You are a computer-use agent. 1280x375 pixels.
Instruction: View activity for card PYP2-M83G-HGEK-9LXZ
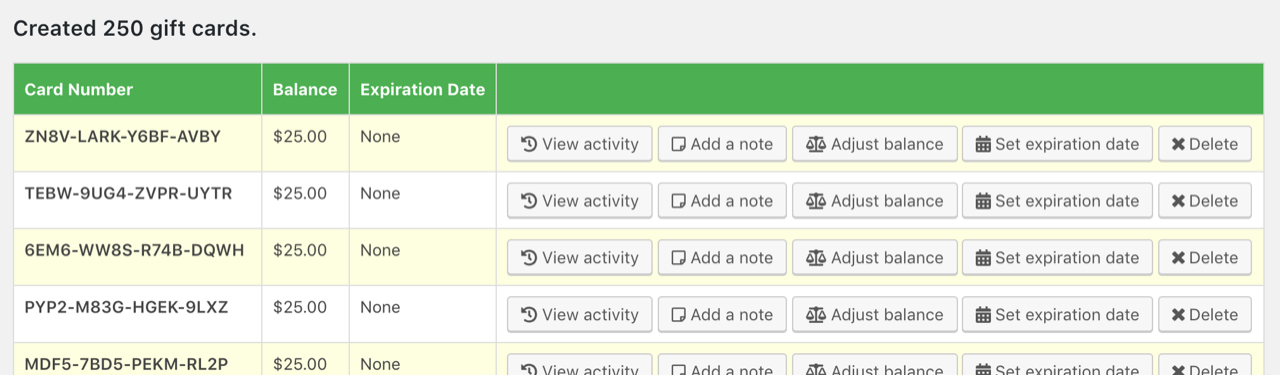point(580,315)
